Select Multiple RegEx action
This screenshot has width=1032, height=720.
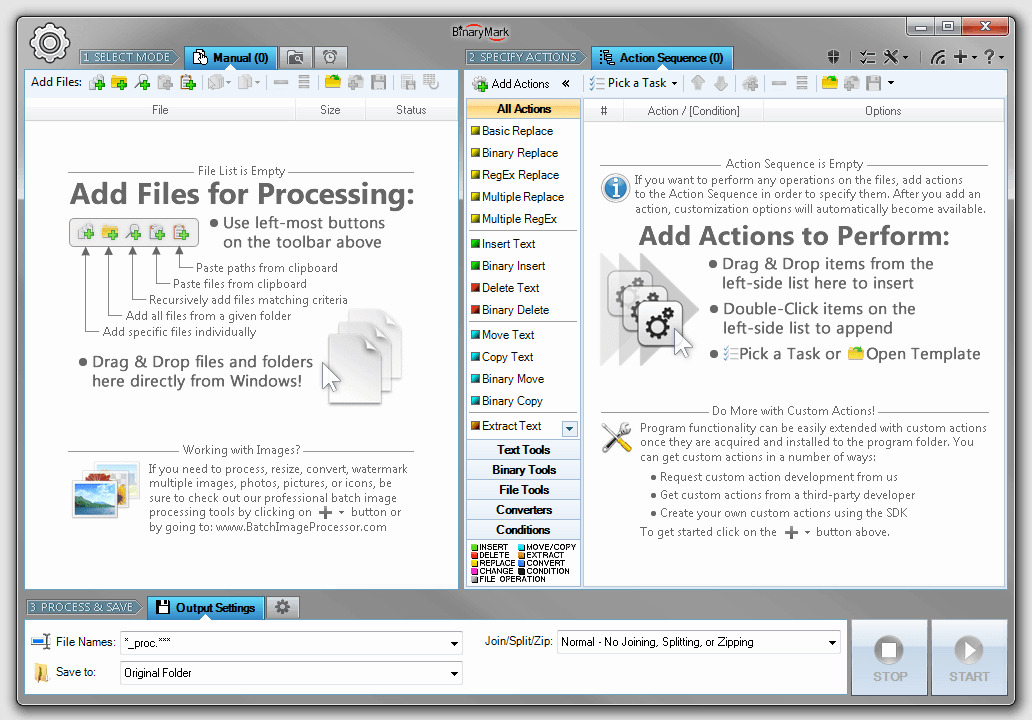[x=514, y=219]
